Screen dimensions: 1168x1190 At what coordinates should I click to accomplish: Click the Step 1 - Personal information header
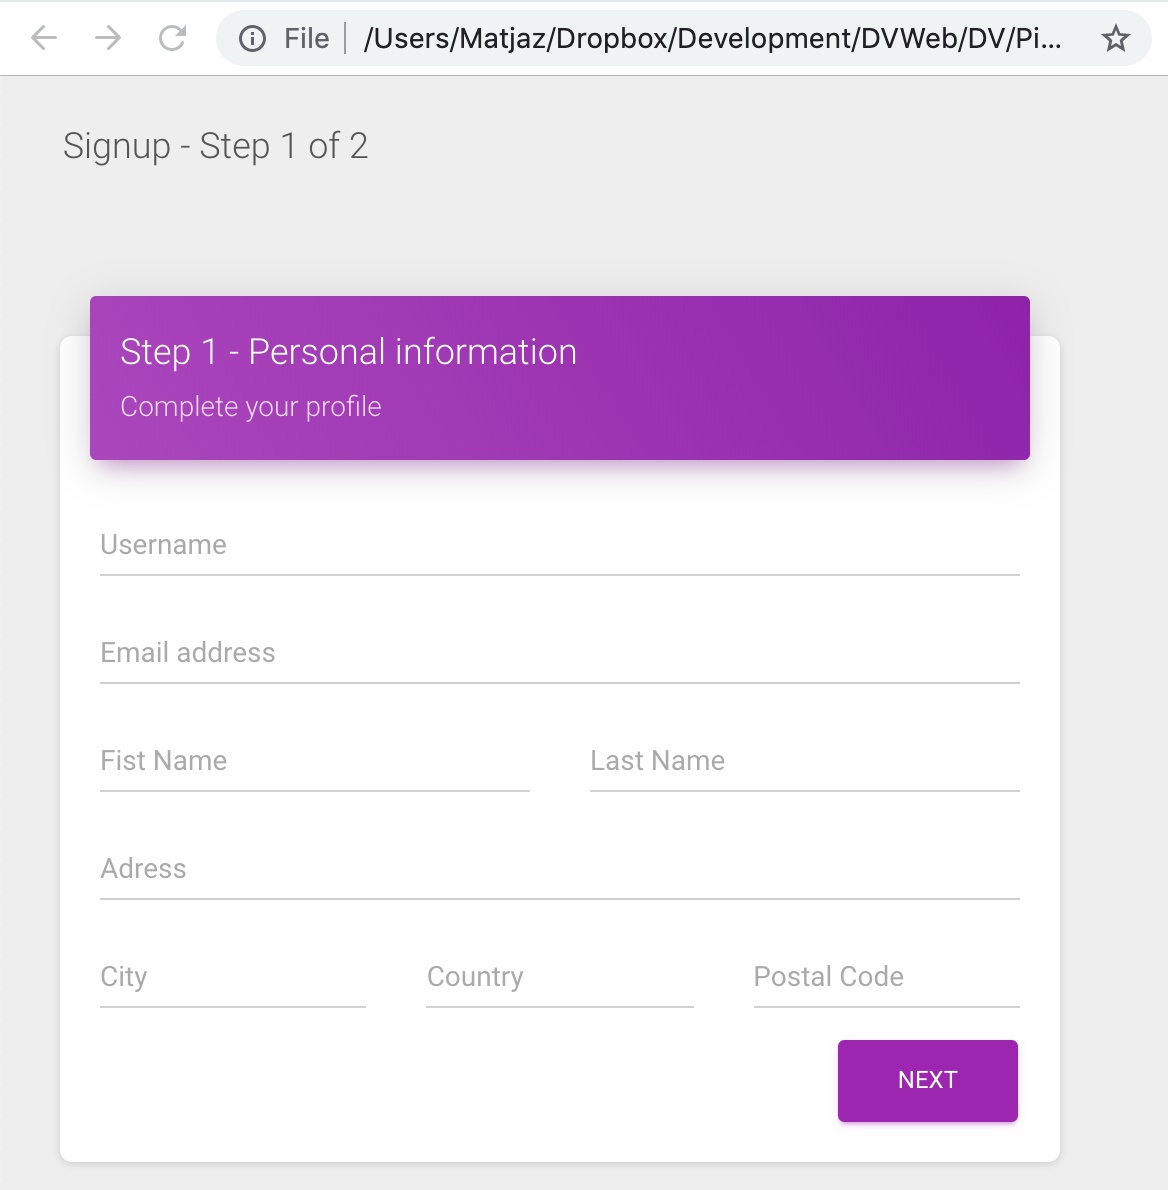click(348, 352)
